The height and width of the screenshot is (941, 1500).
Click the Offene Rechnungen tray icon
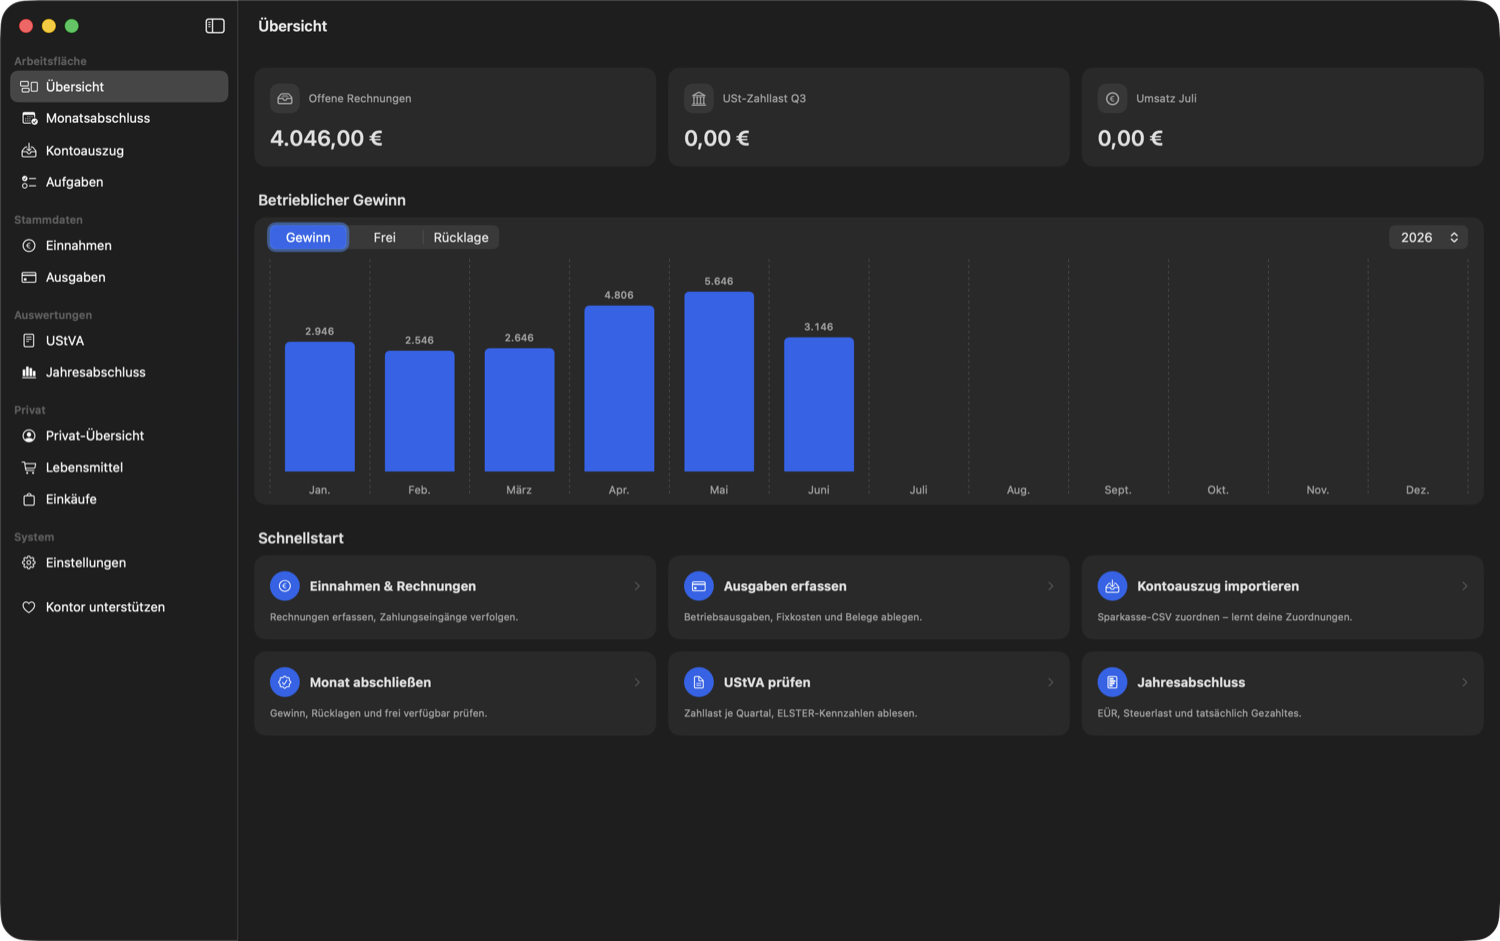tap(285, 98)
